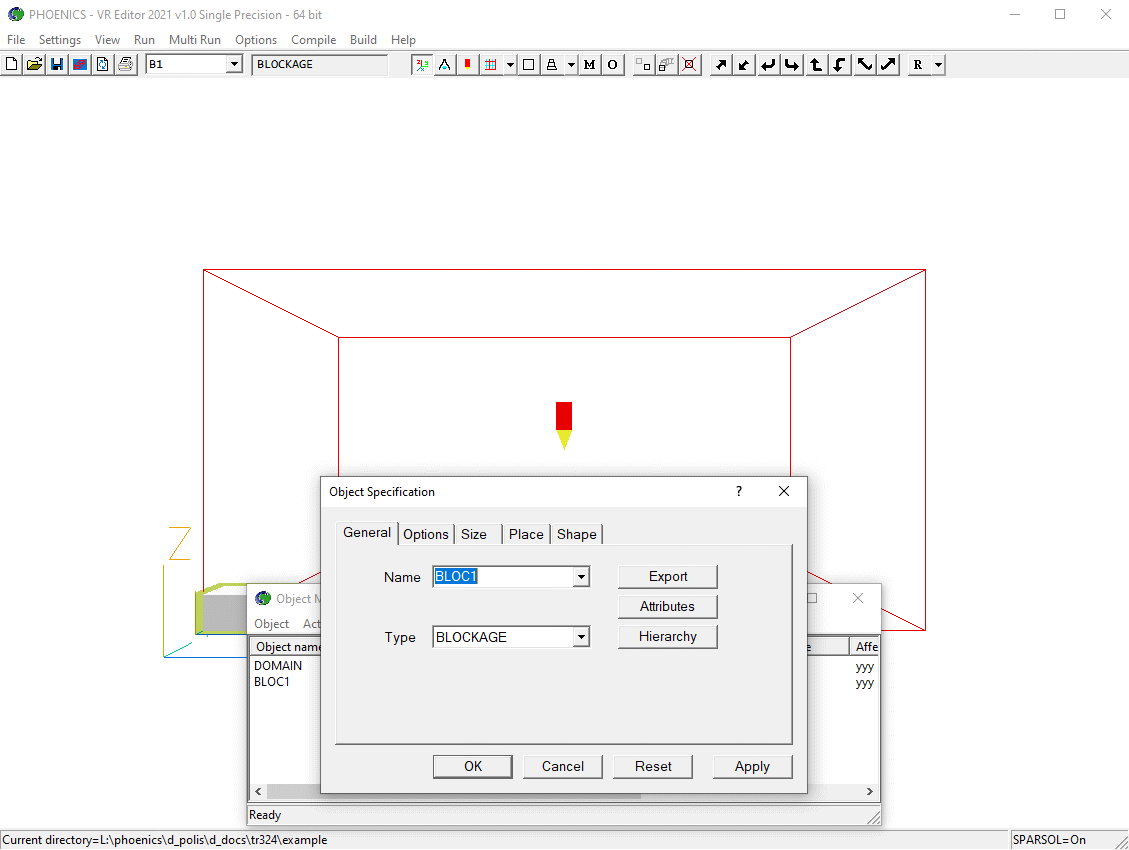1129x850 pixels.
Task: Expand the B1 object selector dropdown
Action: point(234,65)
